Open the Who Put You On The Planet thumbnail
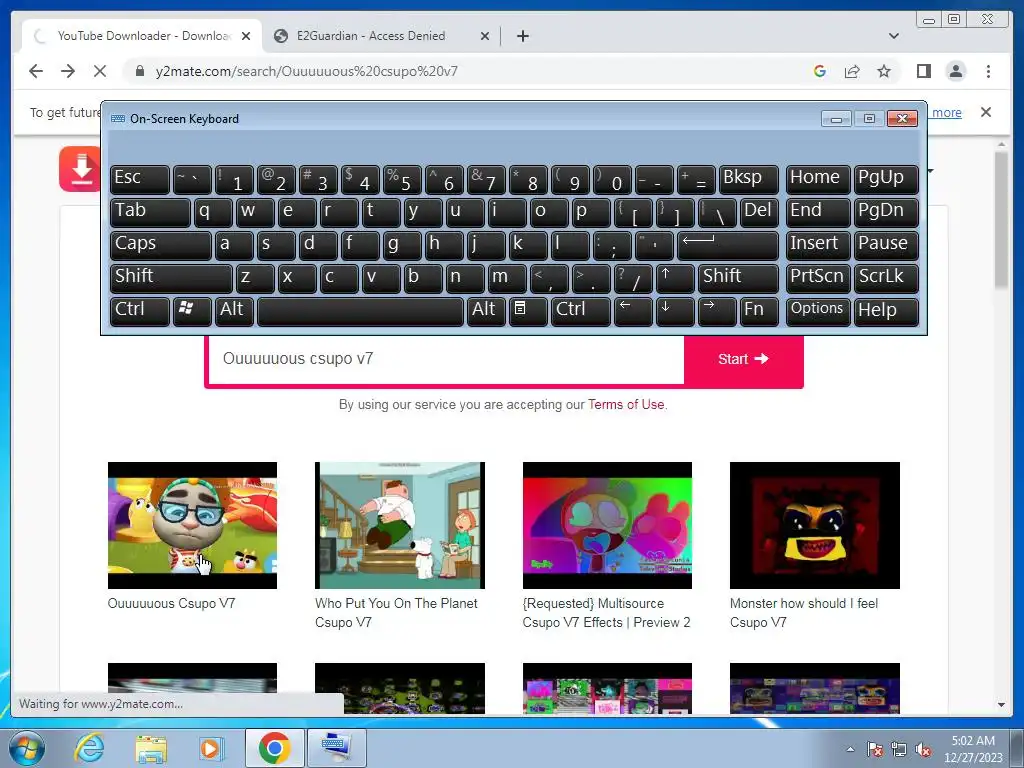Screen dimensions: 1024x768 click(x=400, y=525)
